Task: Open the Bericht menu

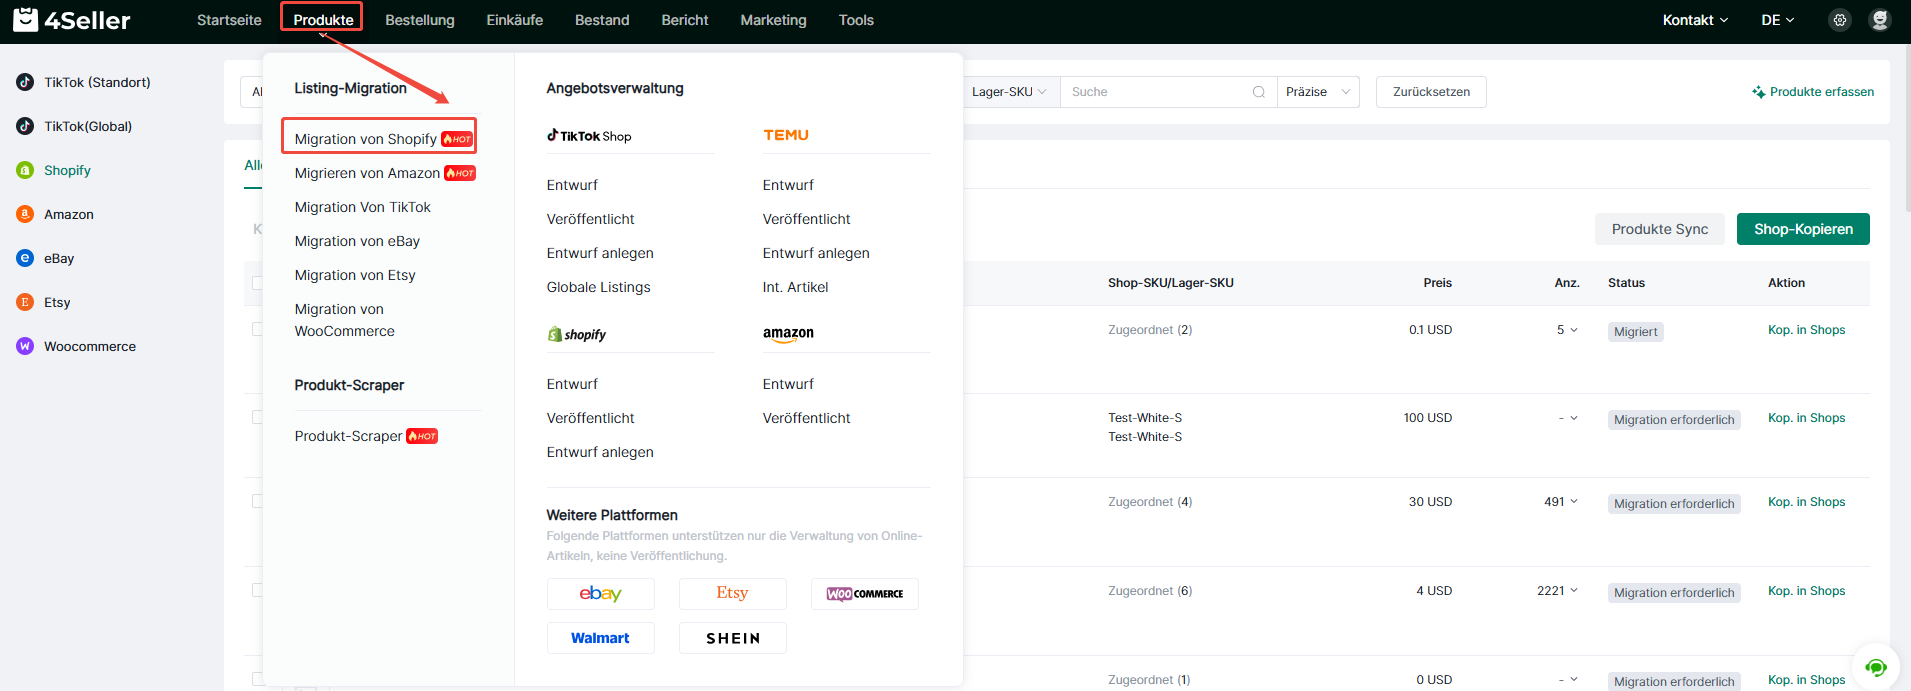Action: point(685,20)
